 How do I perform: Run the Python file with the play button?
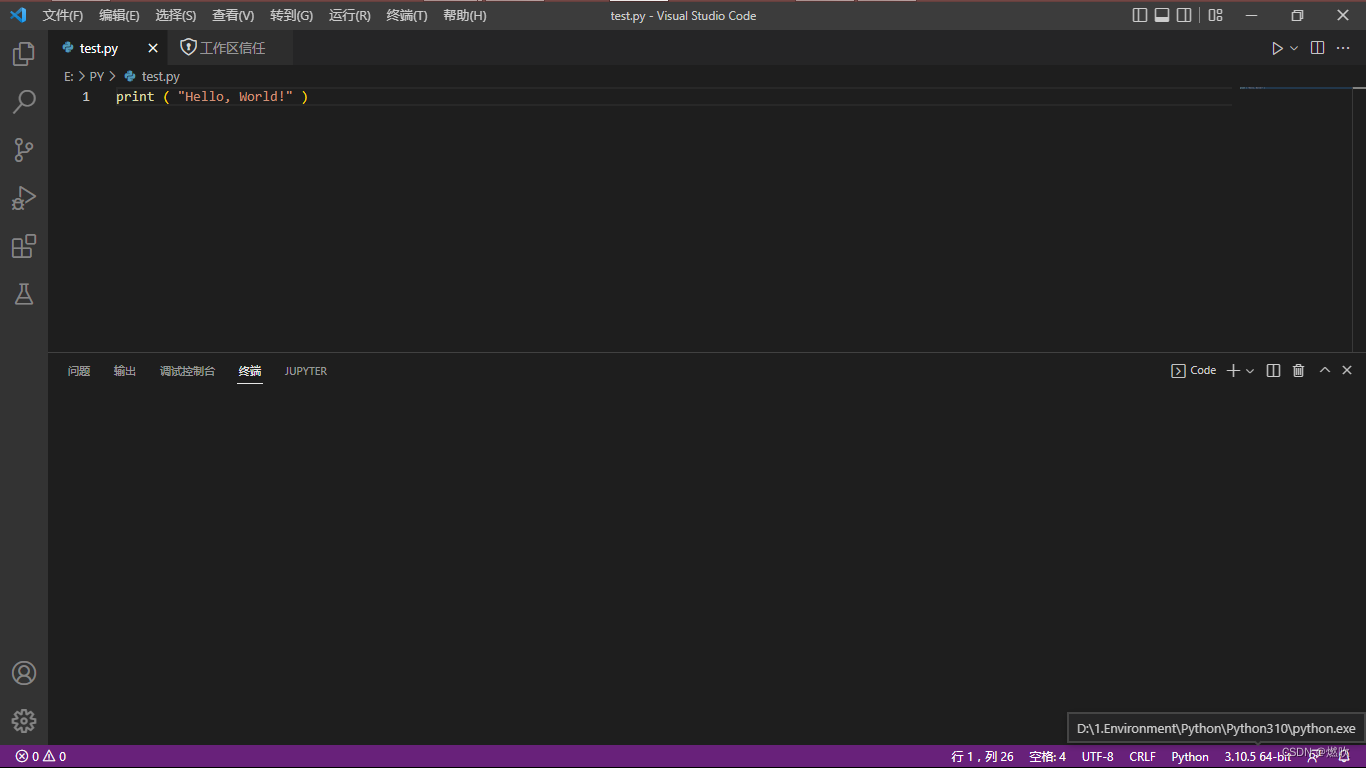(1277, 47)
